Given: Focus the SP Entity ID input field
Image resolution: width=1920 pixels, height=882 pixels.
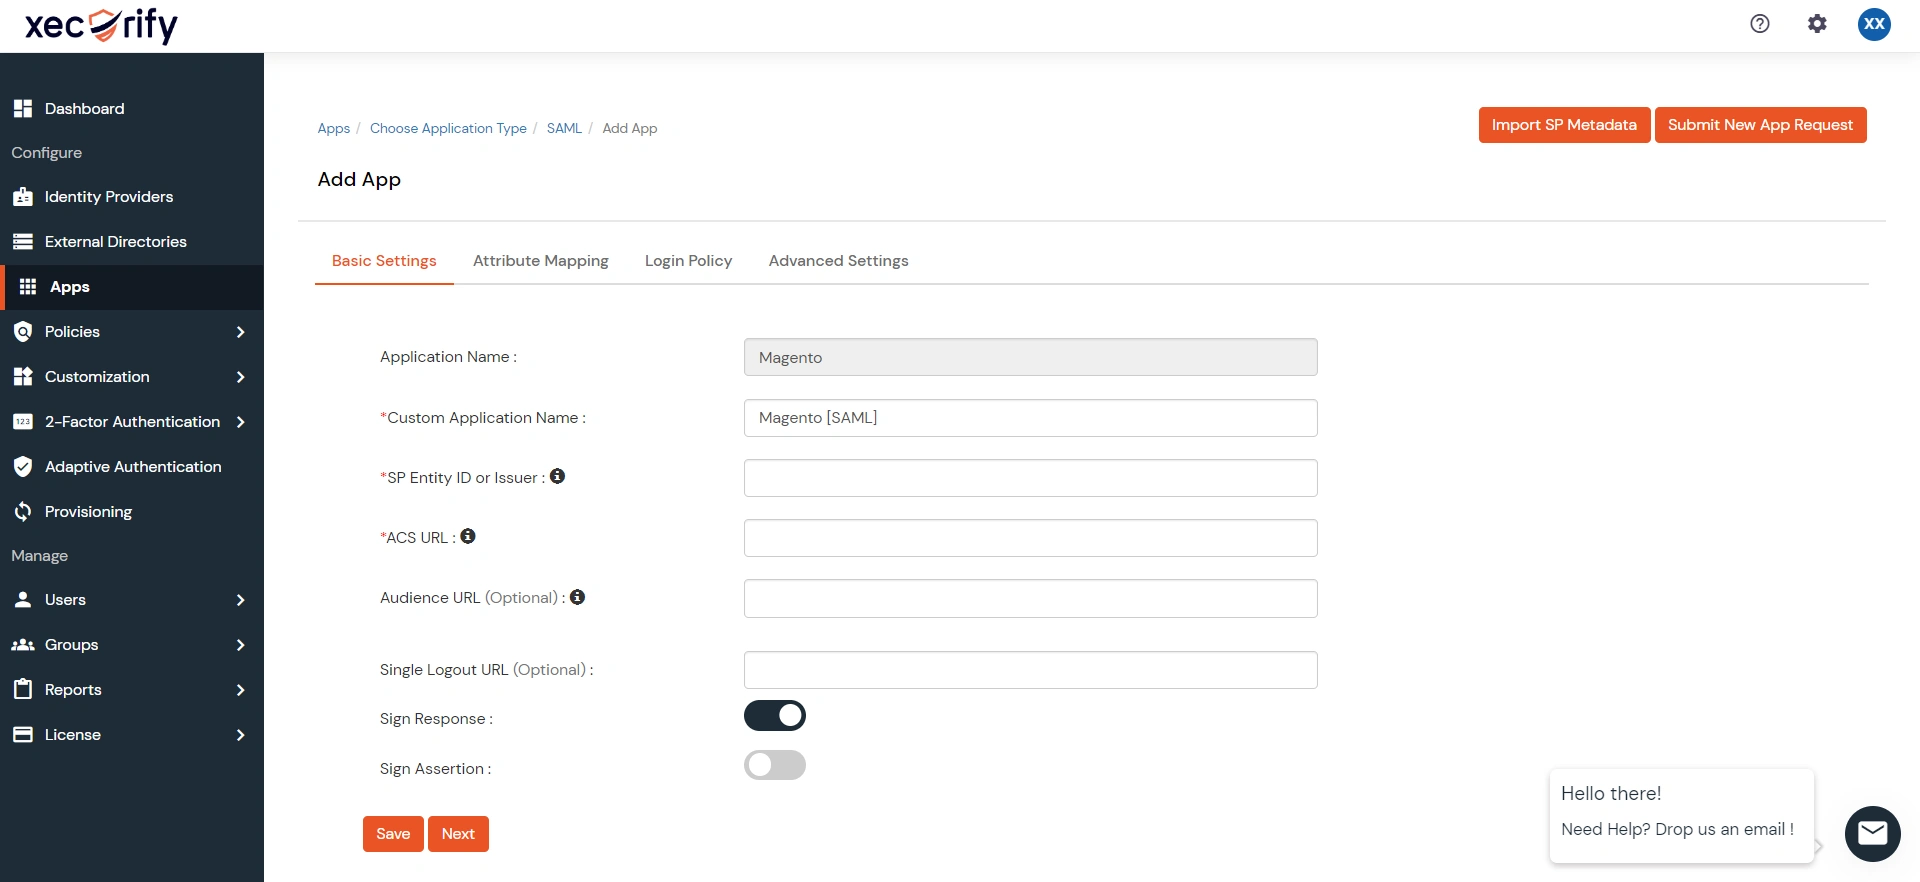Looking at the screenshot, I should tap(1030, 478).
